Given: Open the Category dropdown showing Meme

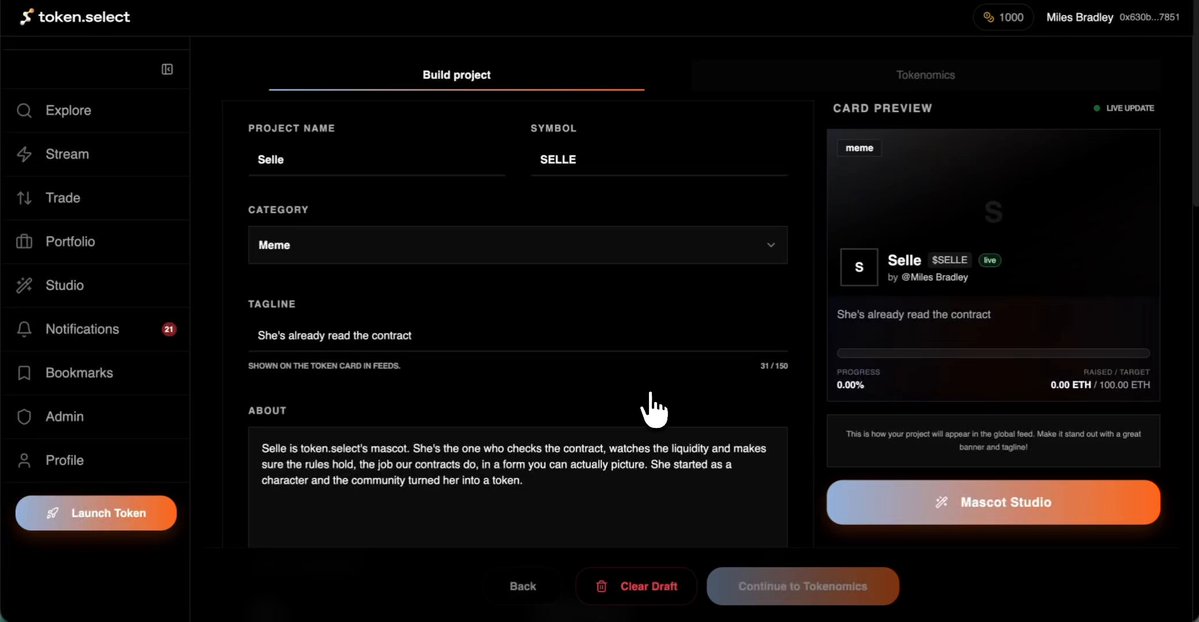Looking at the screenshot, I should coord(518,245).
